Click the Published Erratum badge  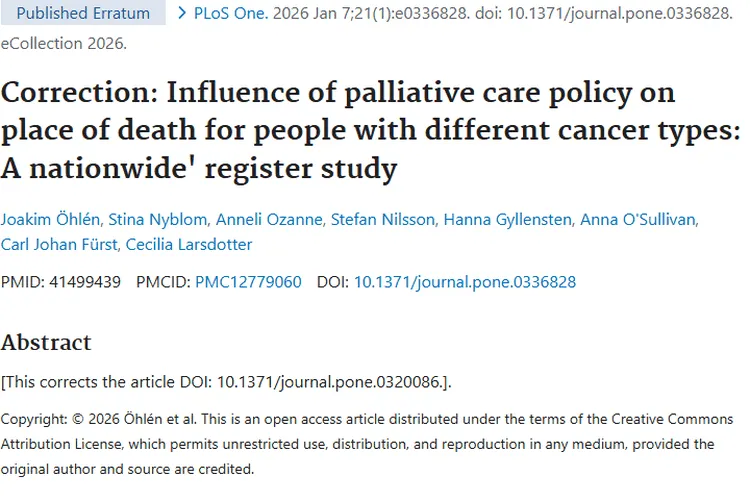pos(83,14)
